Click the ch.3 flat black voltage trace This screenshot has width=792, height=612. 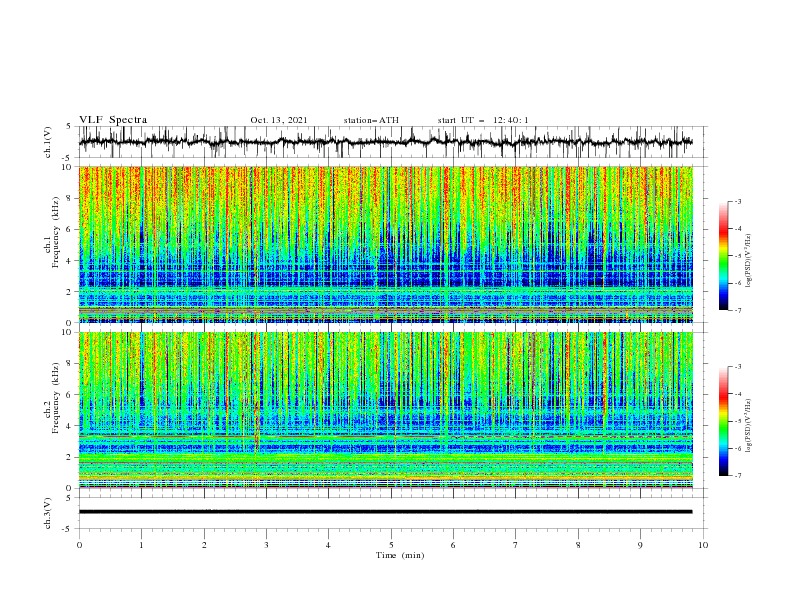[385, 512]
